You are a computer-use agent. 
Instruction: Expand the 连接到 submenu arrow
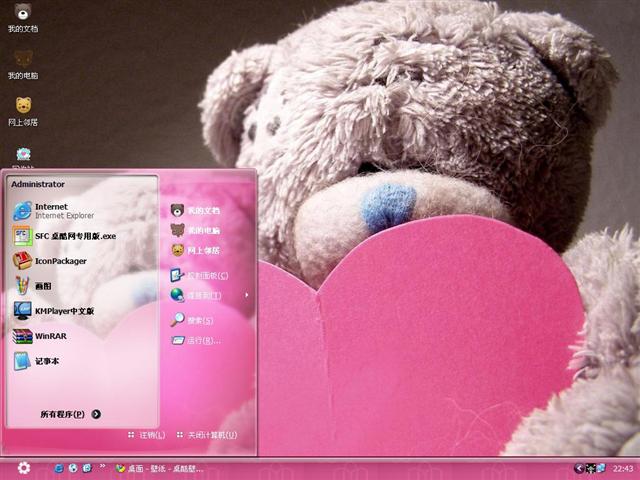pyautogui.click(x=247, y=295)
